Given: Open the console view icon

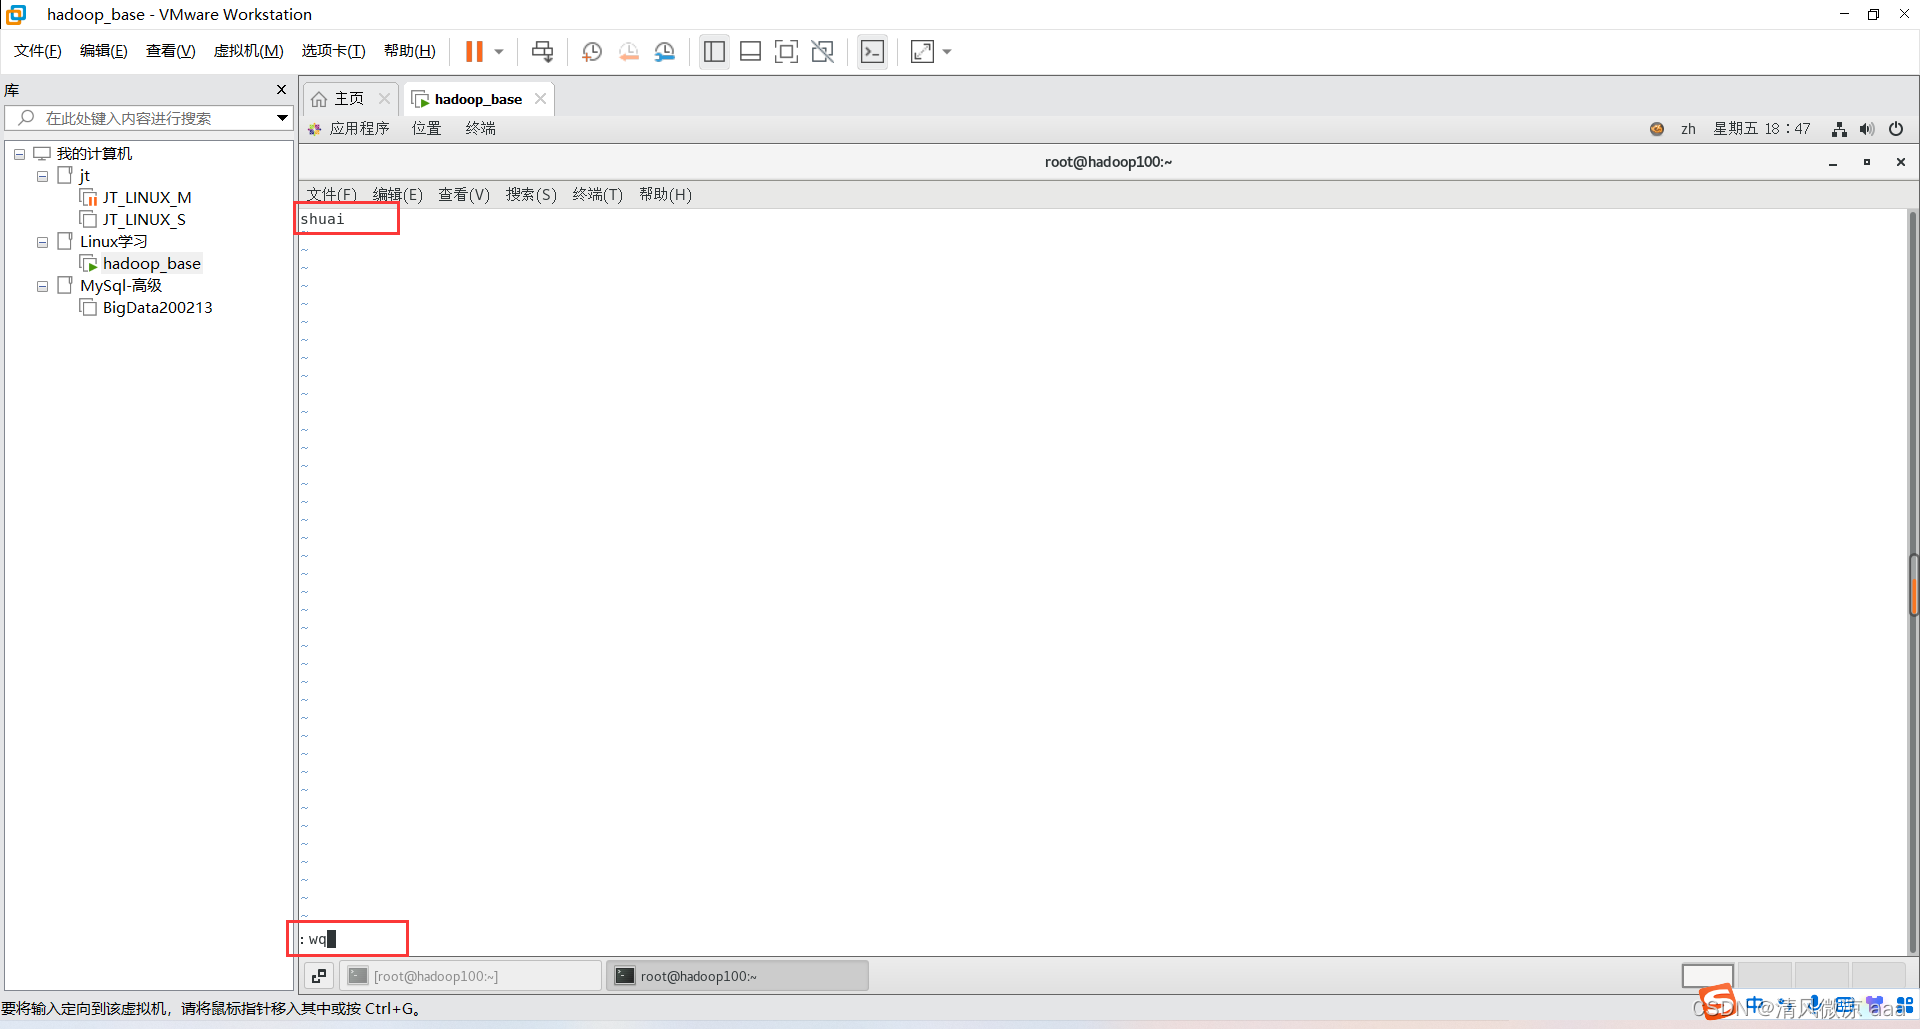Looking at the screenshot, I should point(872,51).
